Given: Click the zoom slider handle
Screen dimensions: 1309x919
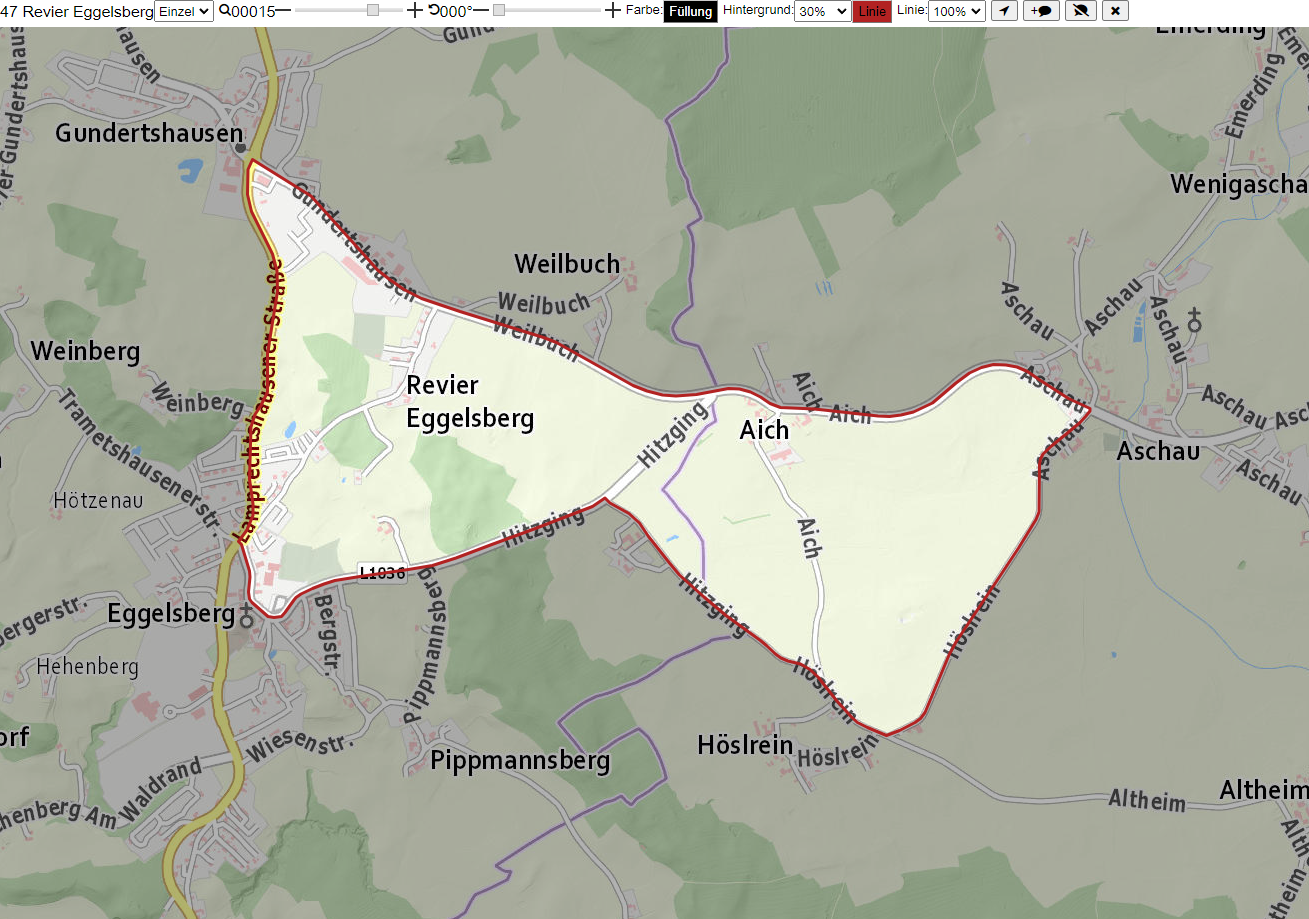Looking at the screenshot, I should coord(373,10).
